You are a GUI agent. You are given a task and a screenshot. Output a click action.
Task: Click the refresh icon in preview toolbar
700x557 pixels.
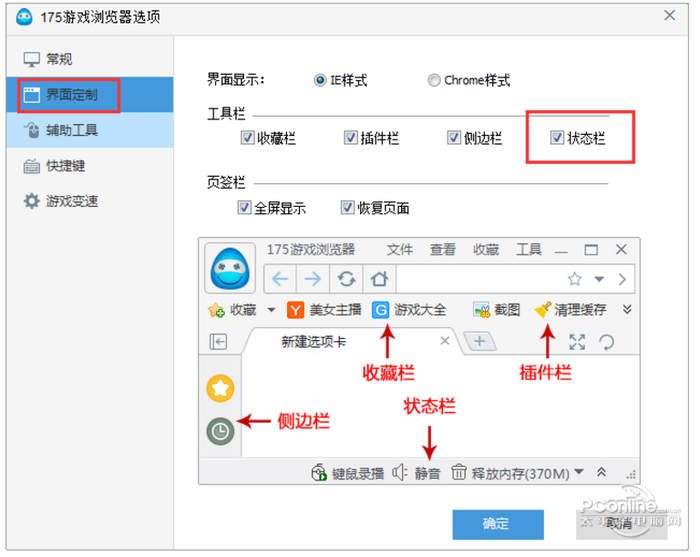(x=346, y=279)
